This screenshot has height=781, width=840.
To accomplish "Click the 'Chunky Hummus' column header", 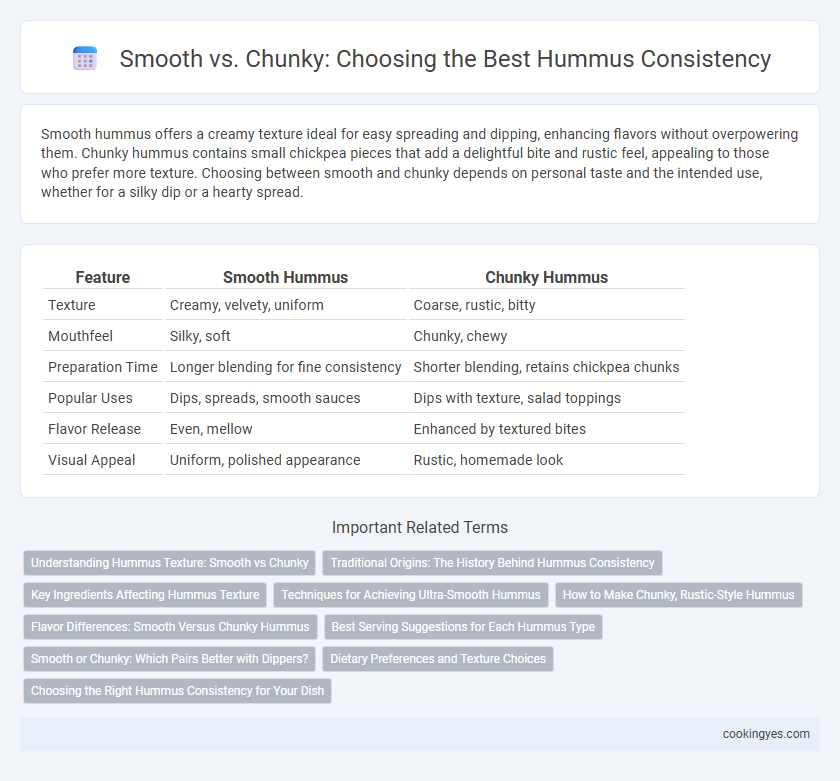I will [546, 277].
